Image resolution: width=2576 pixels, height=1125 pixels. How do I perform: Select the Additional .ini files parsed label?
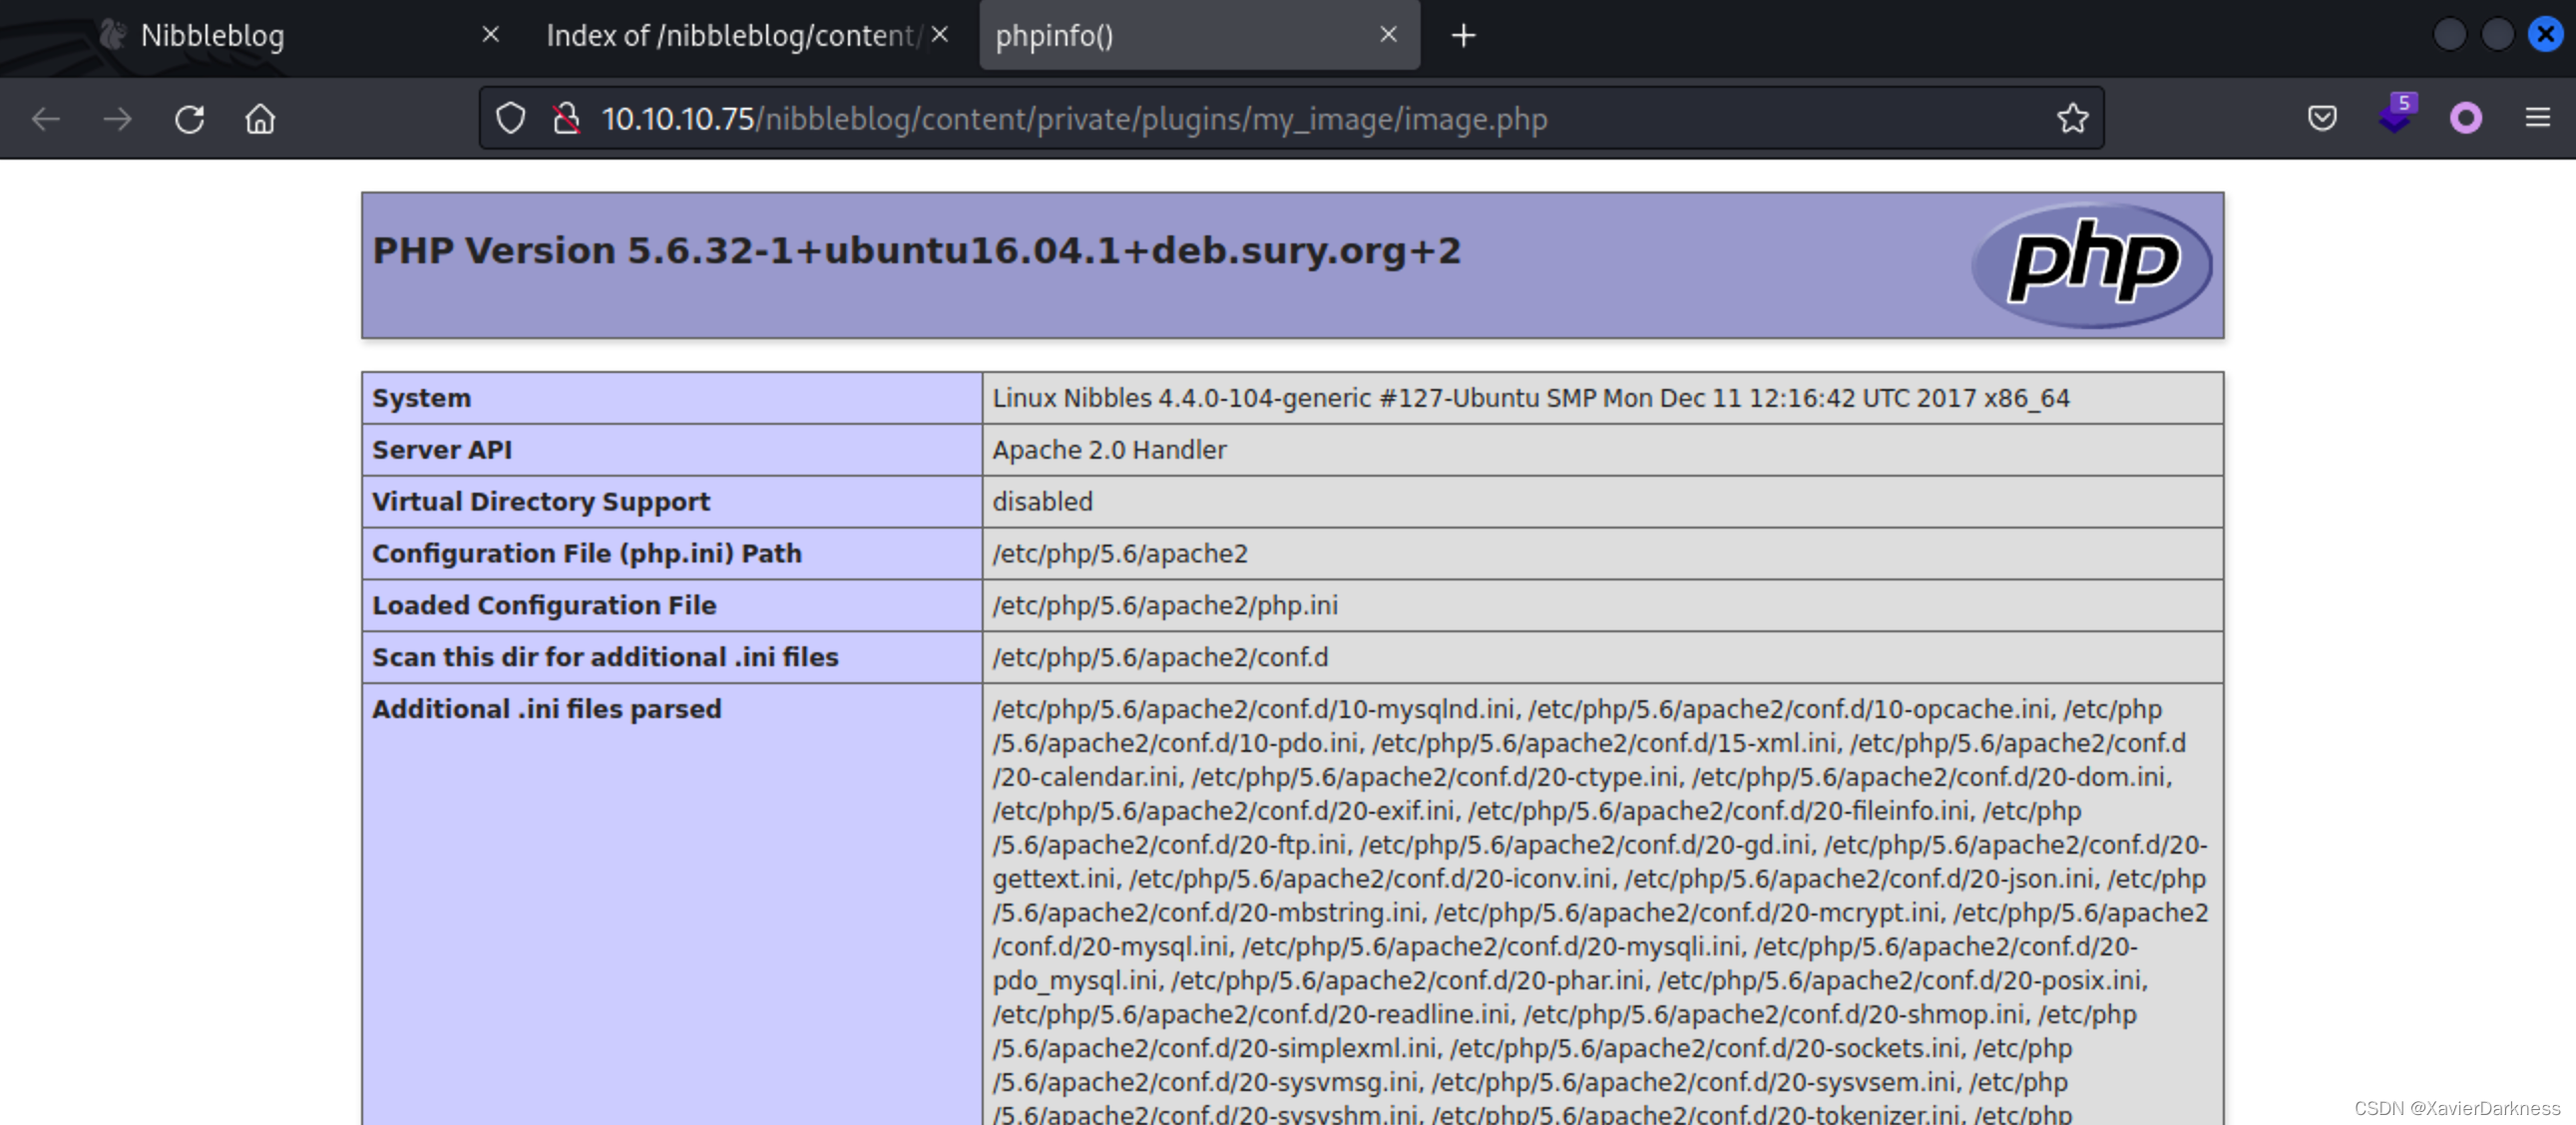click(x=546, y=709)
